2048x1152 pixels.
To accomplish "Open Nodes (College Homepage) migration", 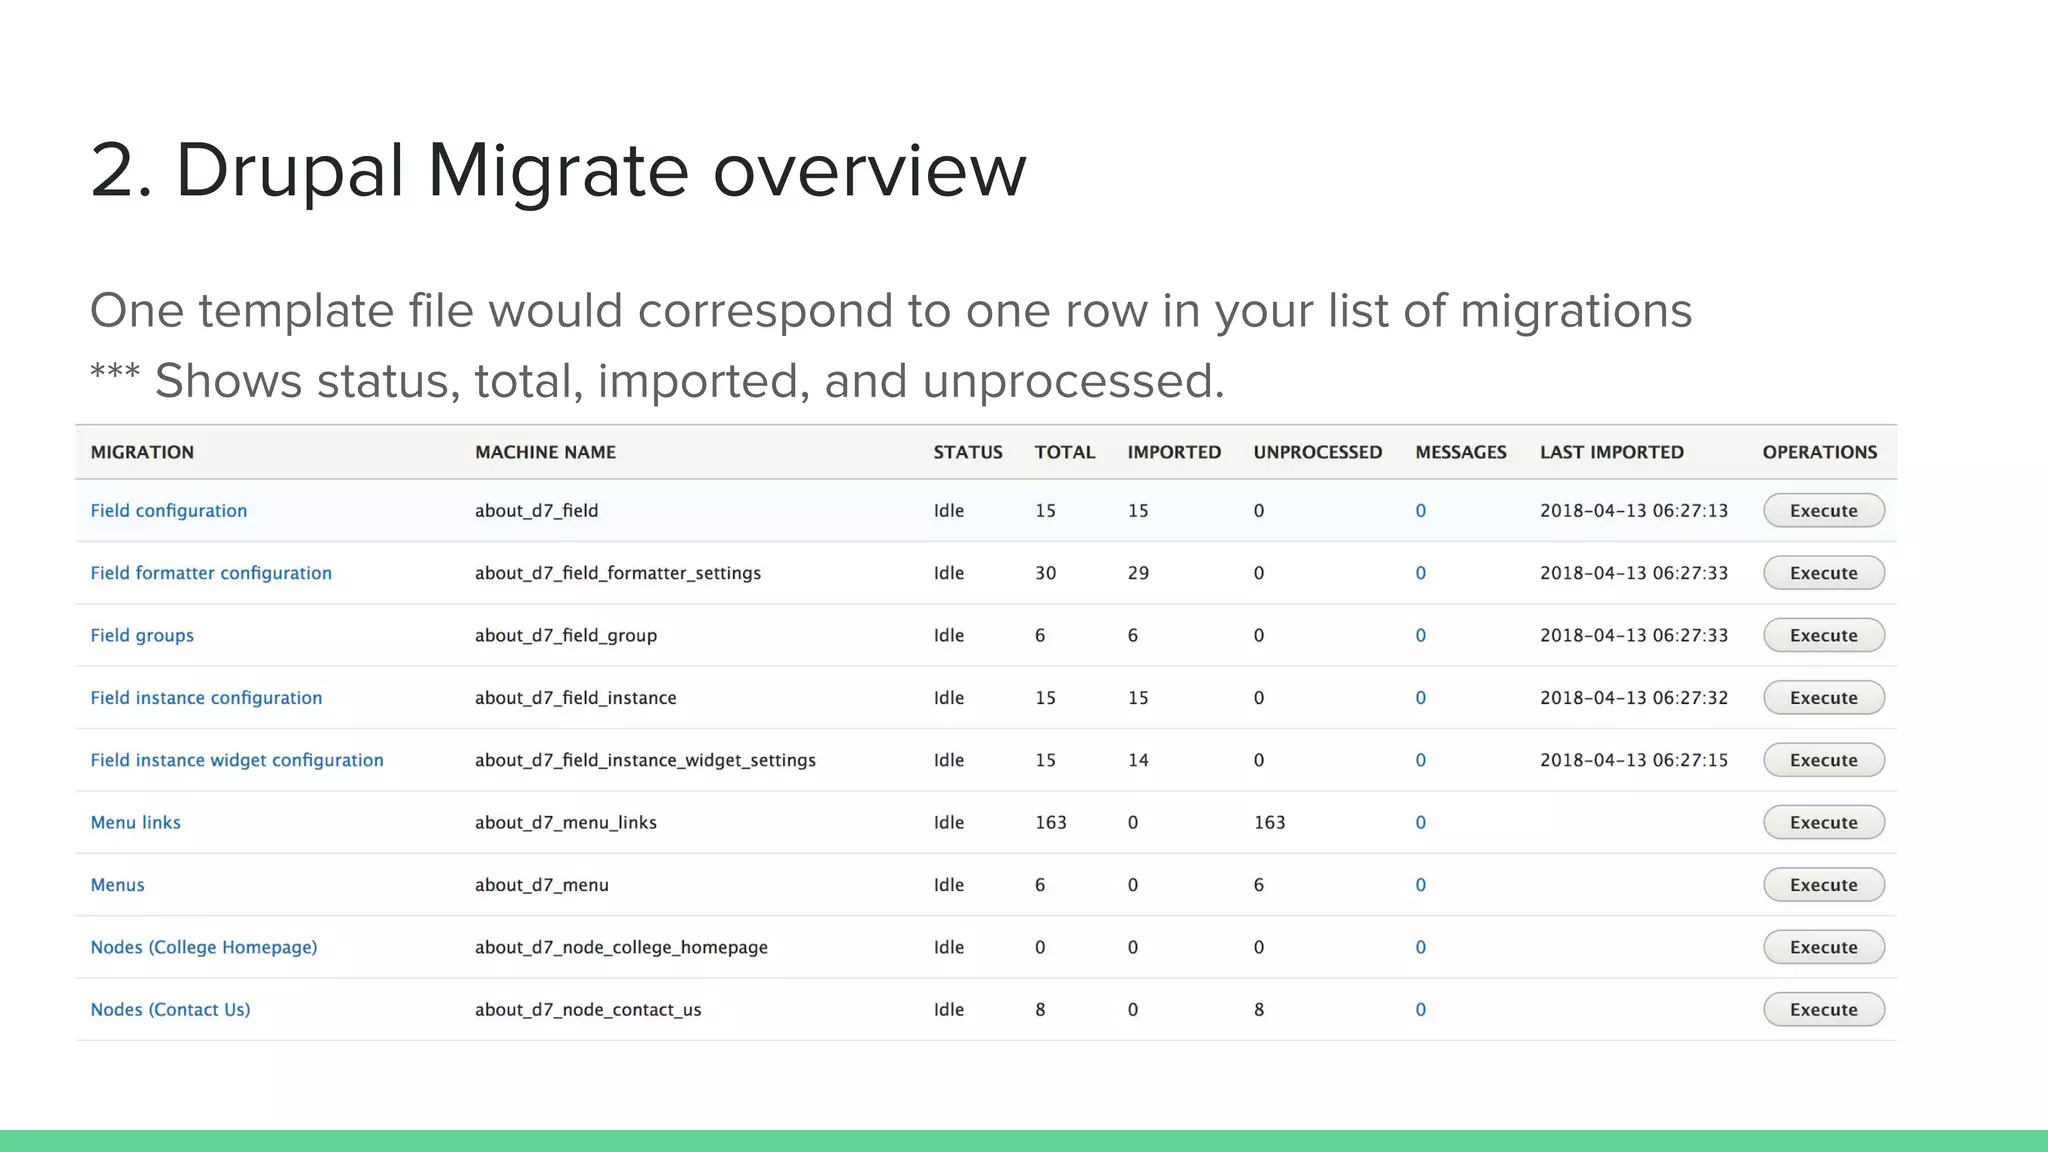I will click(x=203, y=947).
